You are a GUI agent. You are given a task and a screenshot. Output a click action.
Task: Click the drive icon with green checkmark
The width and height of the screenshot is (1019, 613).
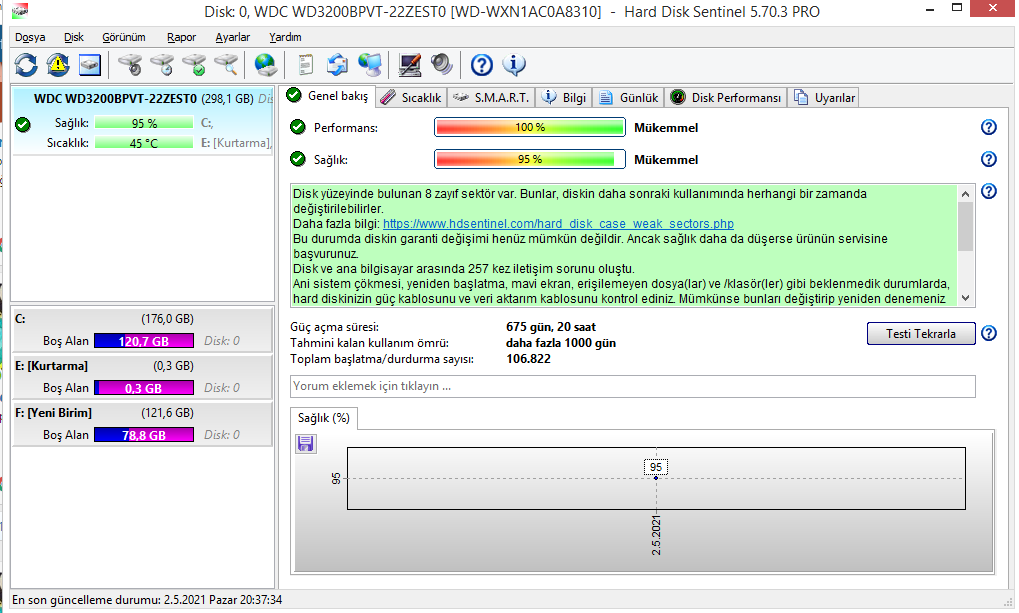194,64
